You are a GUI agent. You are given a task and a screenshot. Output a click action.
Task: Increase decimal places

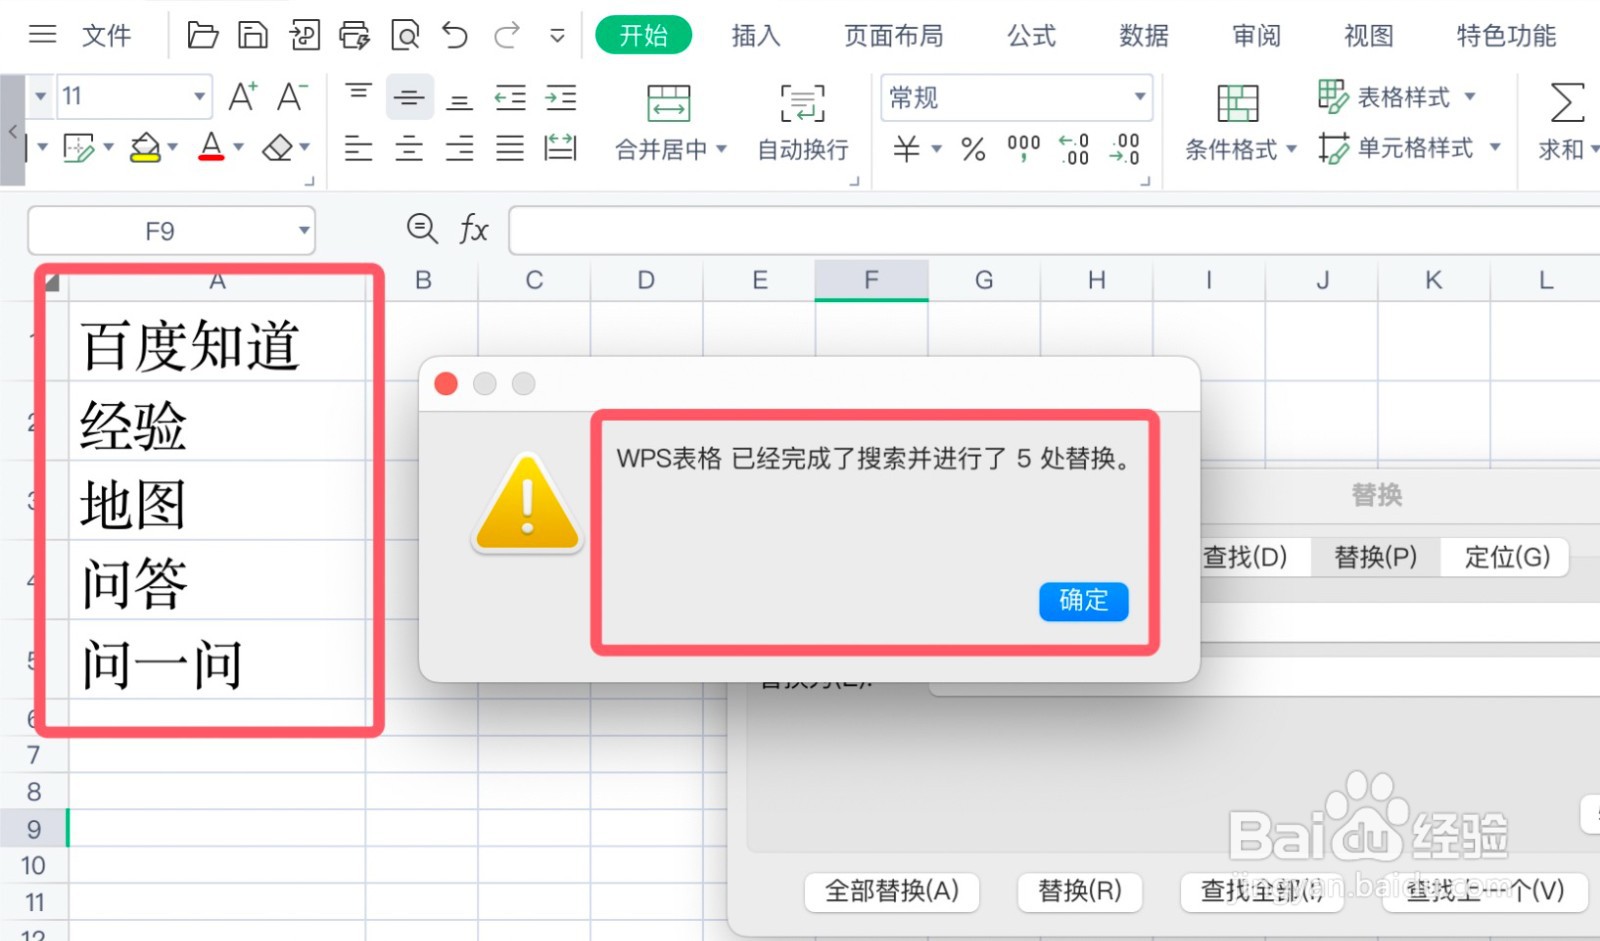click(1074, 149)
